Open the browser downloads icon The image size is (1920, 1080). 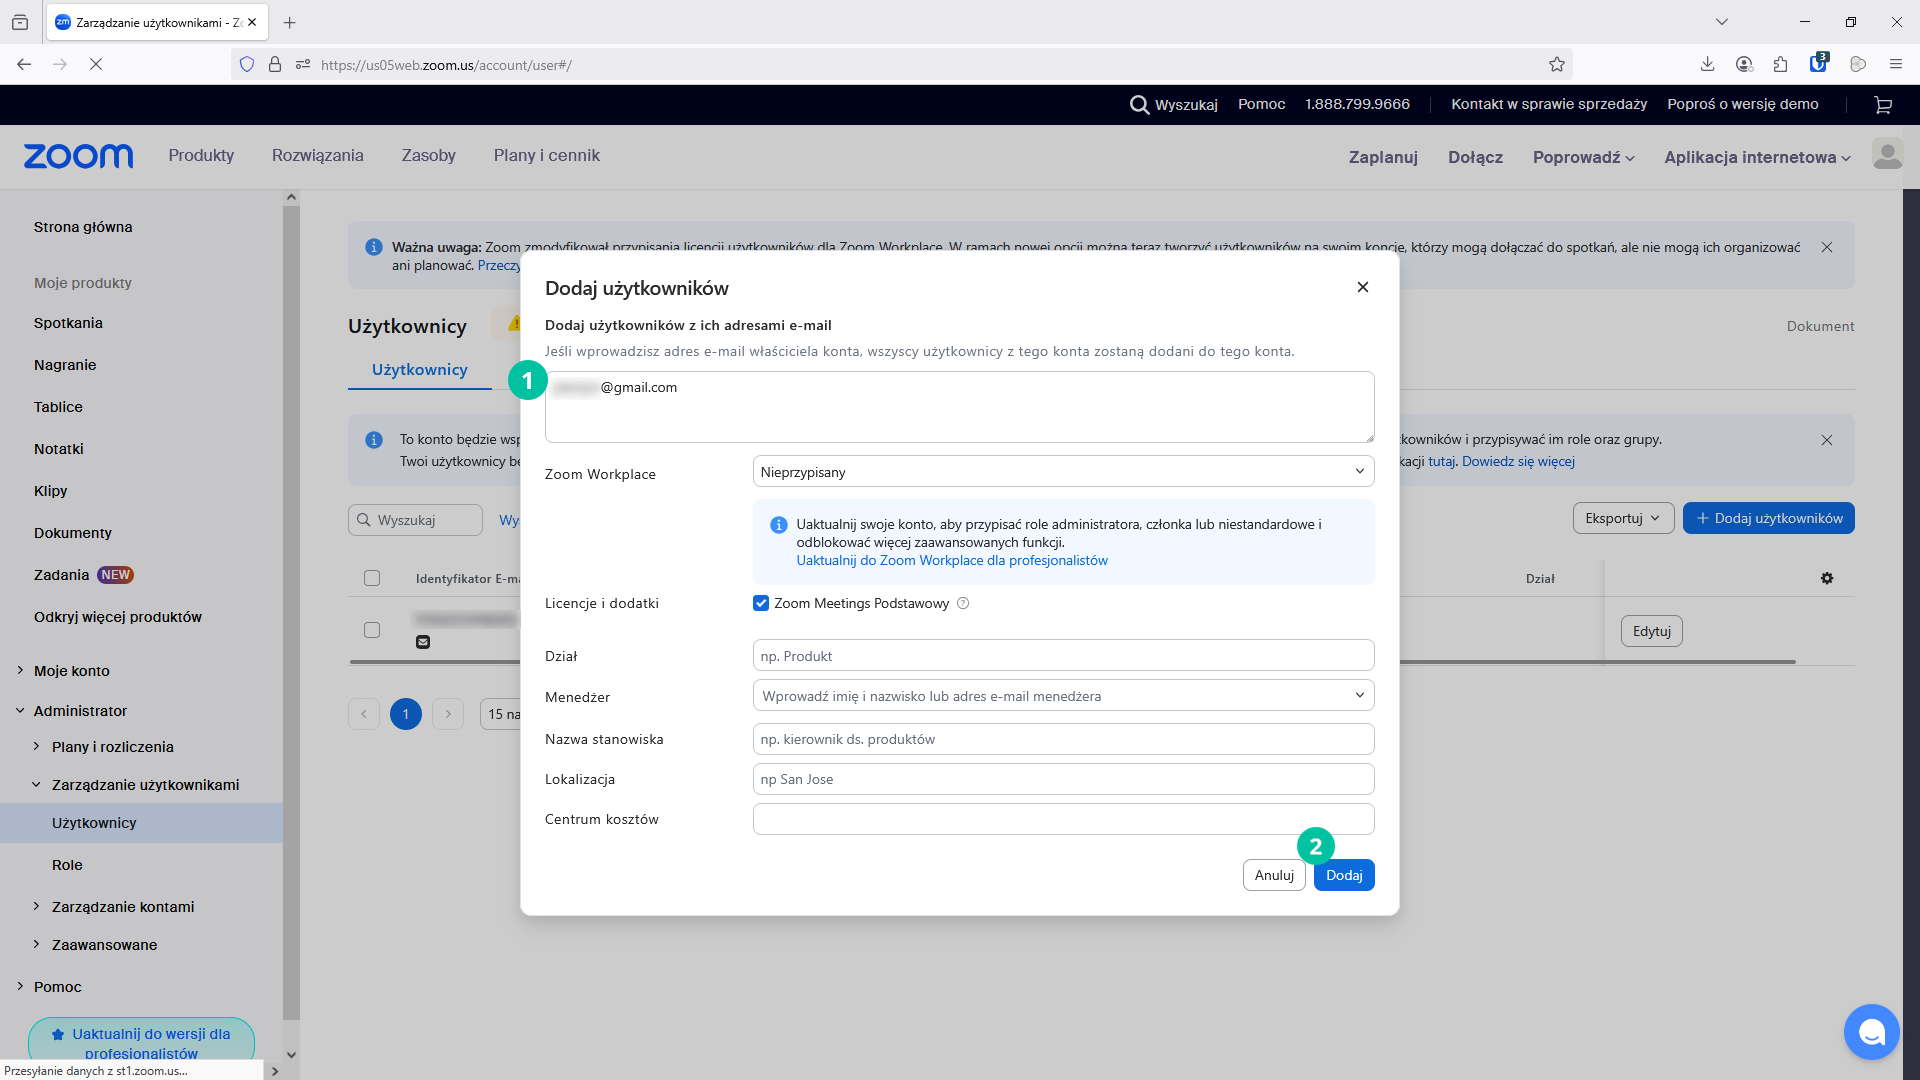pos(1707,64)
